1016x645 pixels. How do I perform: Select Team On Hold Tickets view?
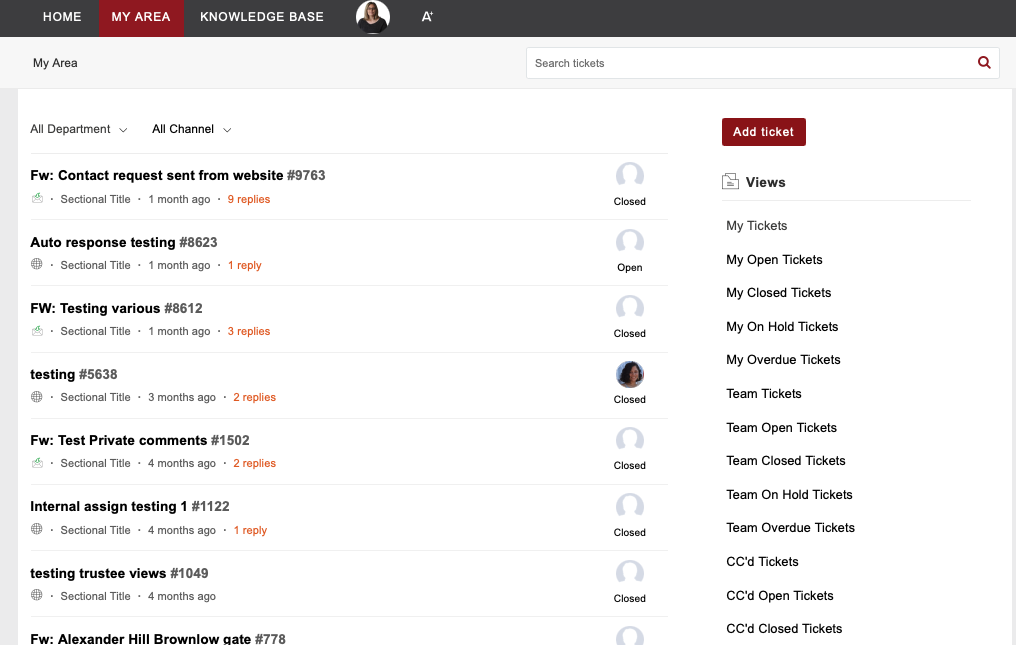click(x=789, y=494)
